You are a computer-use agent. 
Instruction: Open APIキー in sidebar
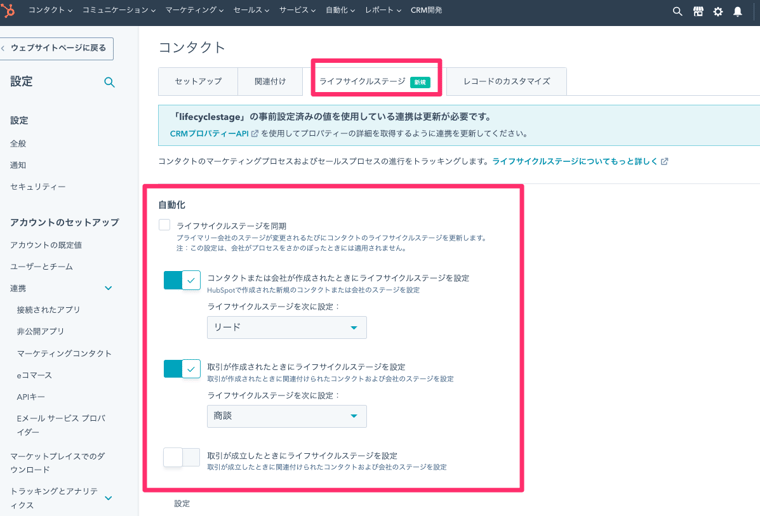tap(31, 397)
